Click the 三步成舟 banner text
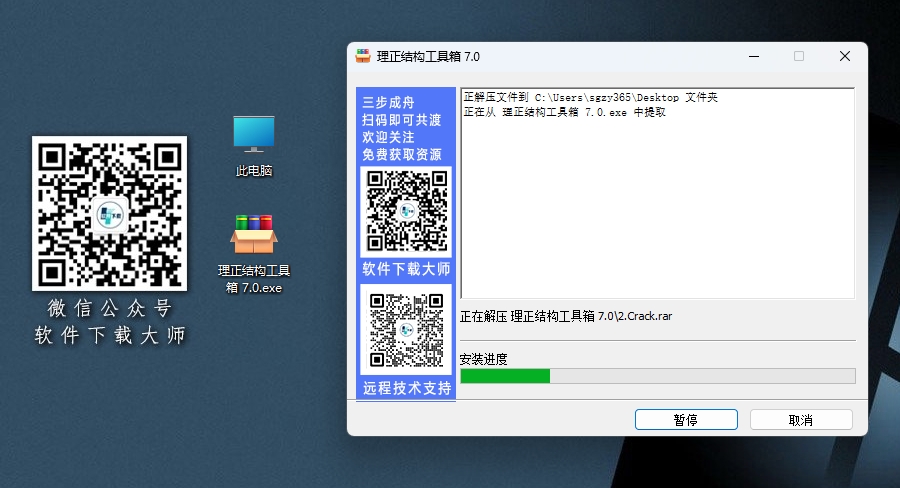Screen dimensions: 900x488 point(388,103)
